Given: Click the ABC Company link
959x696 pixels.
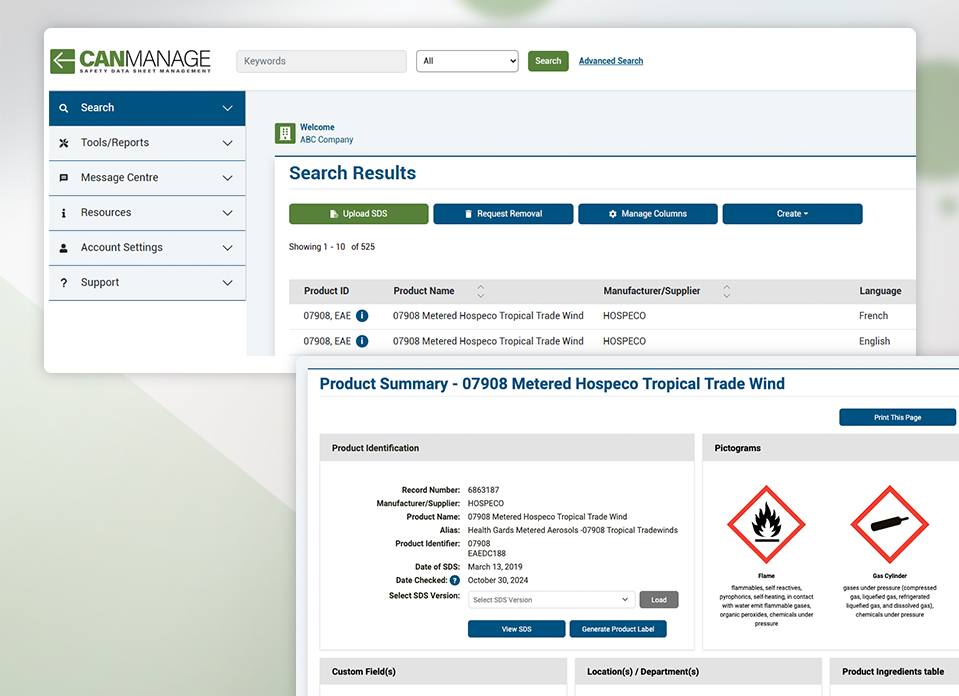Looking at the screenshot, I should [x=327, y=140].
